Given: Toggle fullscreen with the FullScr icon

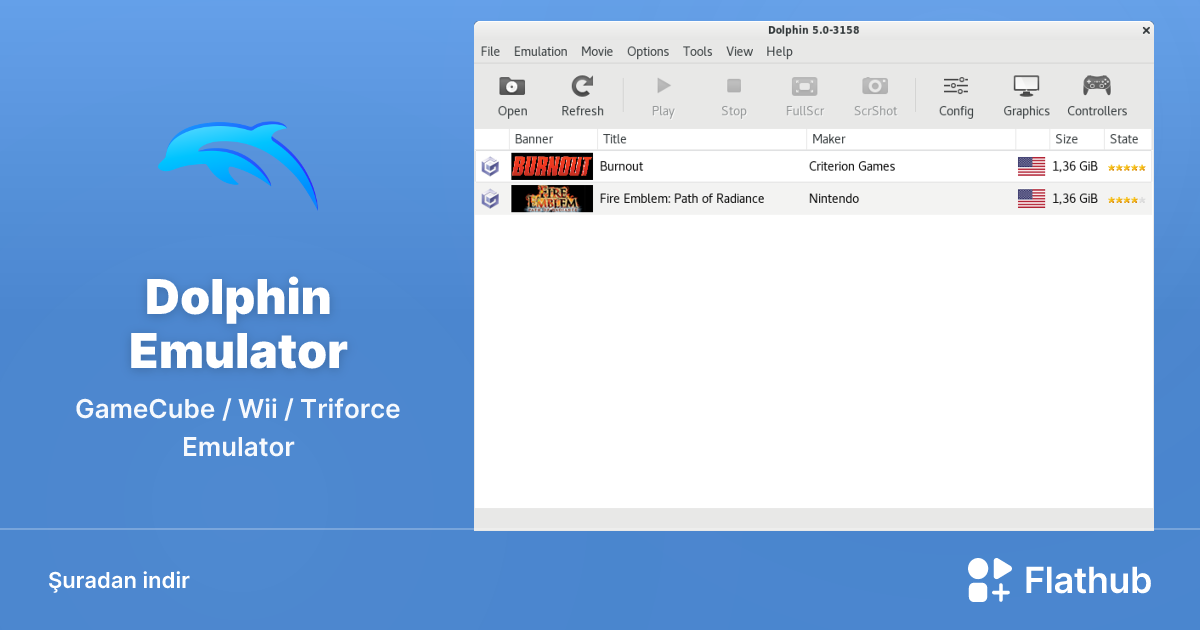Looking at the screenshot, I should 804,87.
